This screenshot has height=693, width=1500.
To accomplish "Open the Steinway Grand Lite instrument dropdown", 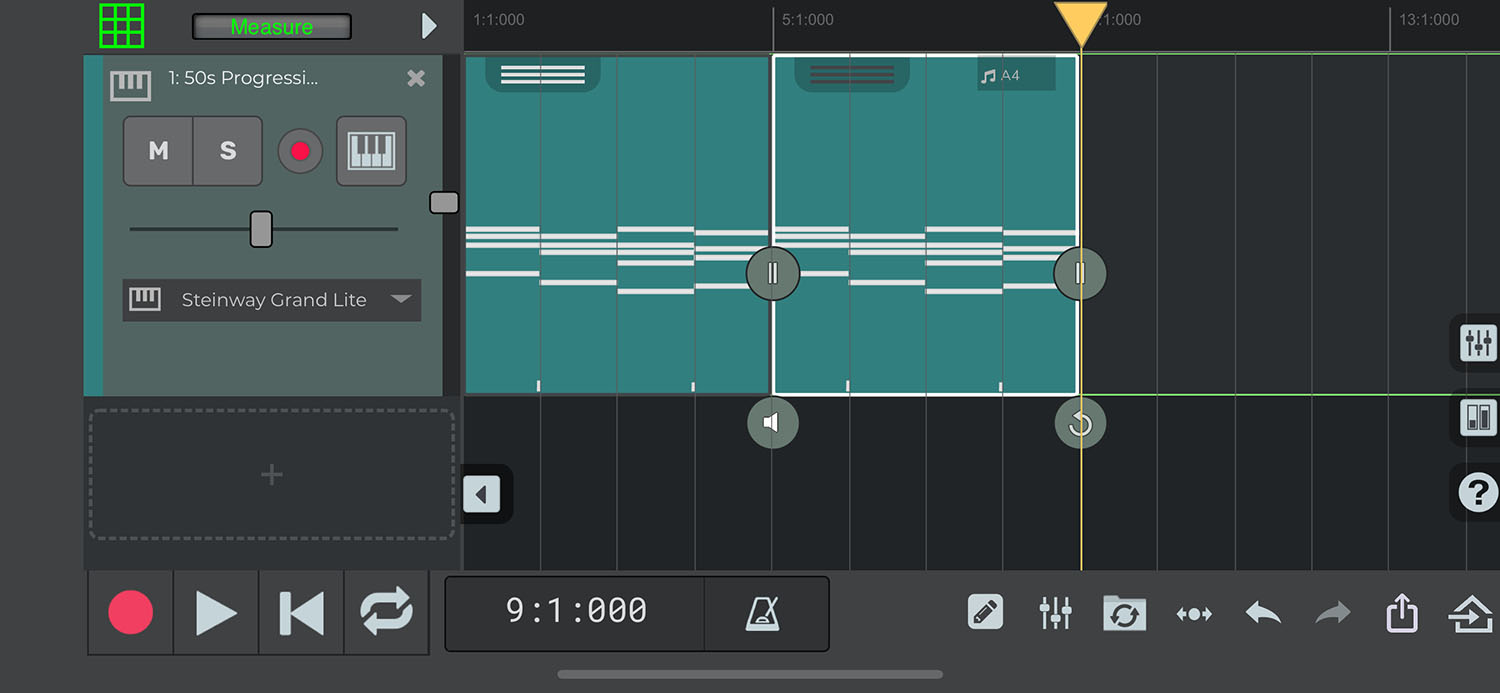I will (272, 300).
